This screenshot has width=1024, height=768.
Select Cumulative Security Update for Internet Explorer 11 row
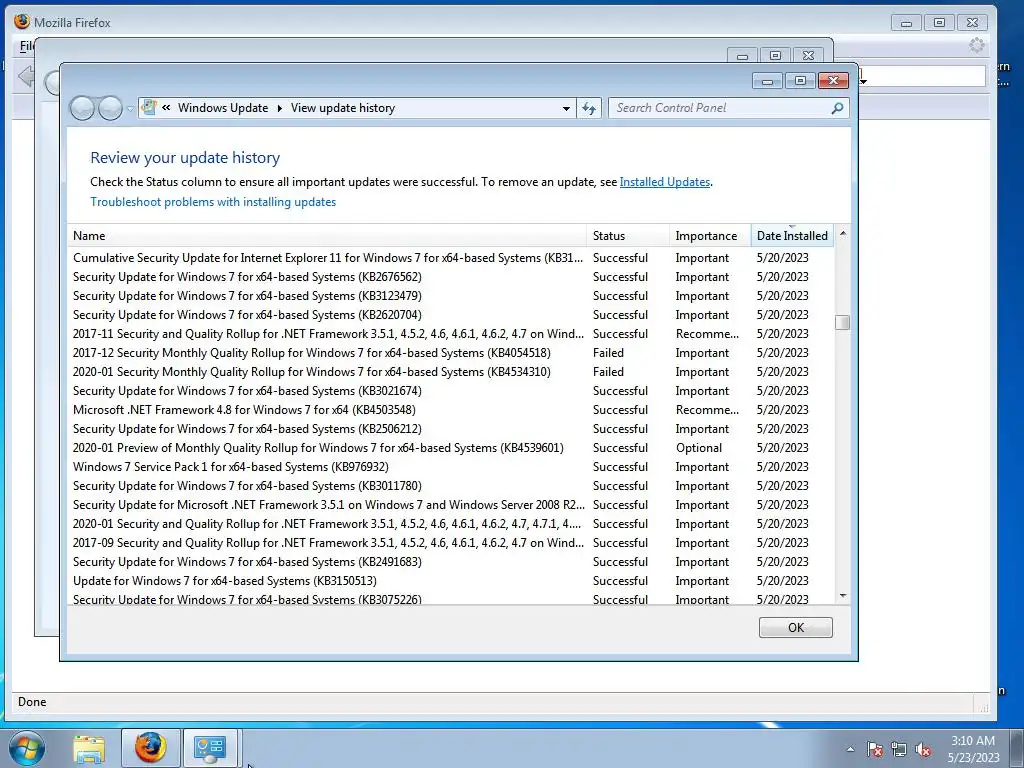(x=451, y=258)
